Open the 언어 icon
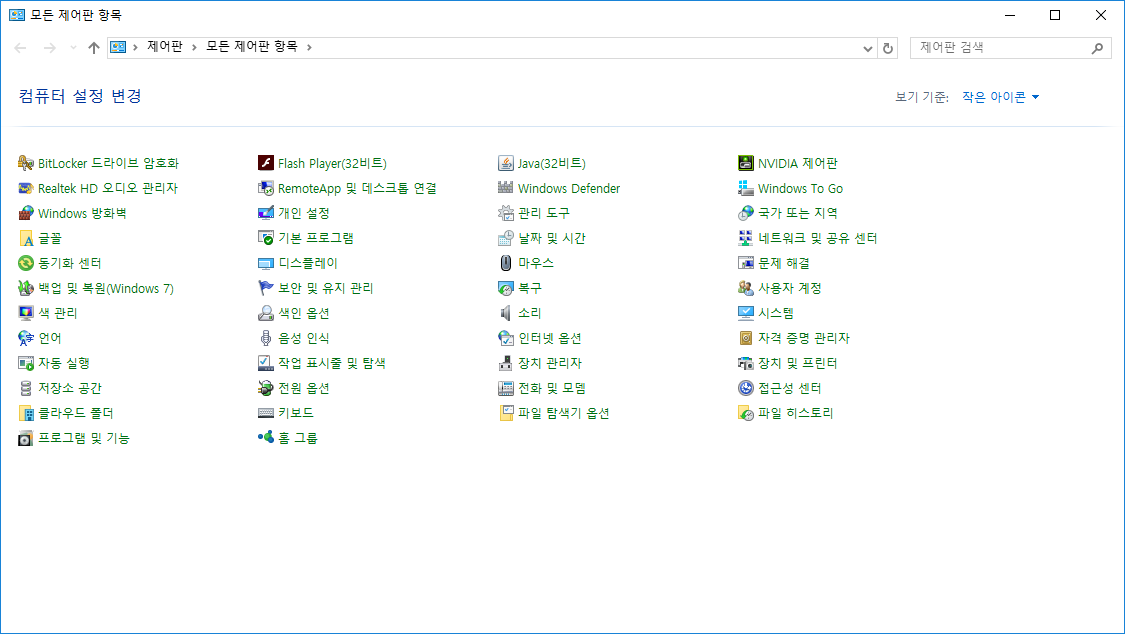1125x634 pixels. [x=26, y=339]
